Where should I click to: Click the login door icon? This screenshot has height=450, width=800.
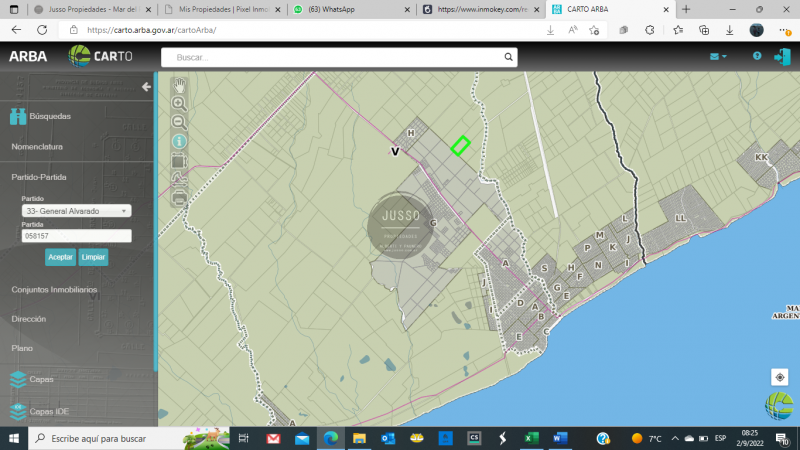781,56
